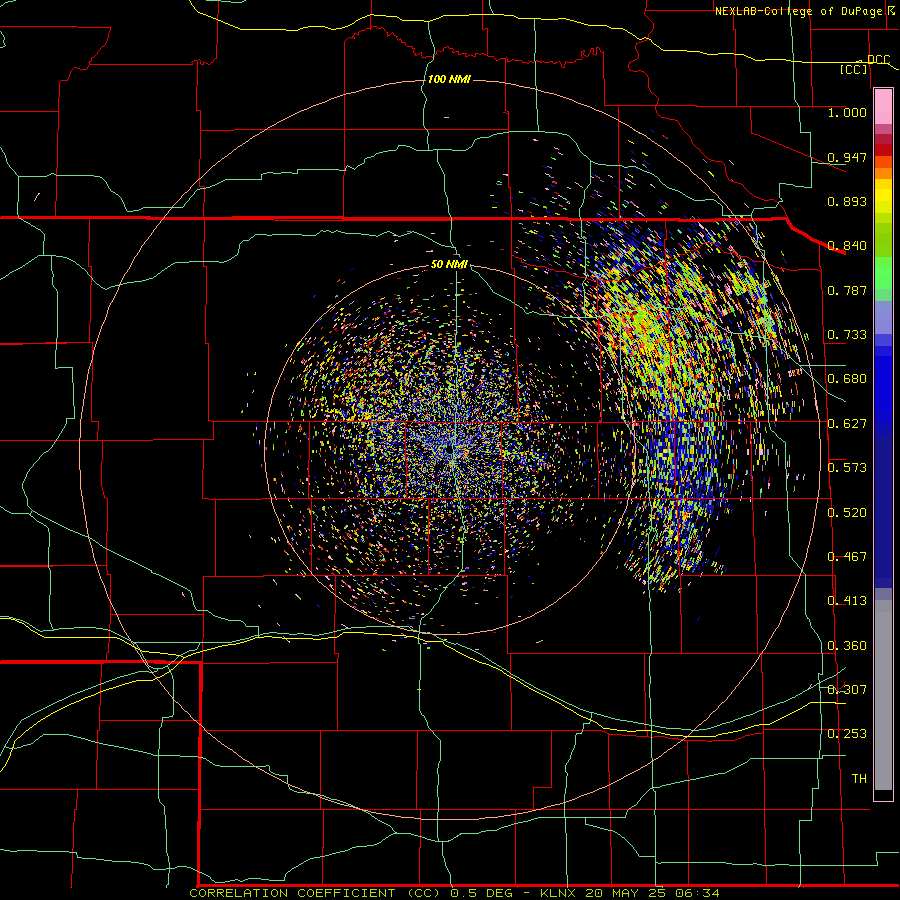The height and width of the screenshot is (900, 900).
Task: Click the 0.787 legend value
Action: coord(847,290)
